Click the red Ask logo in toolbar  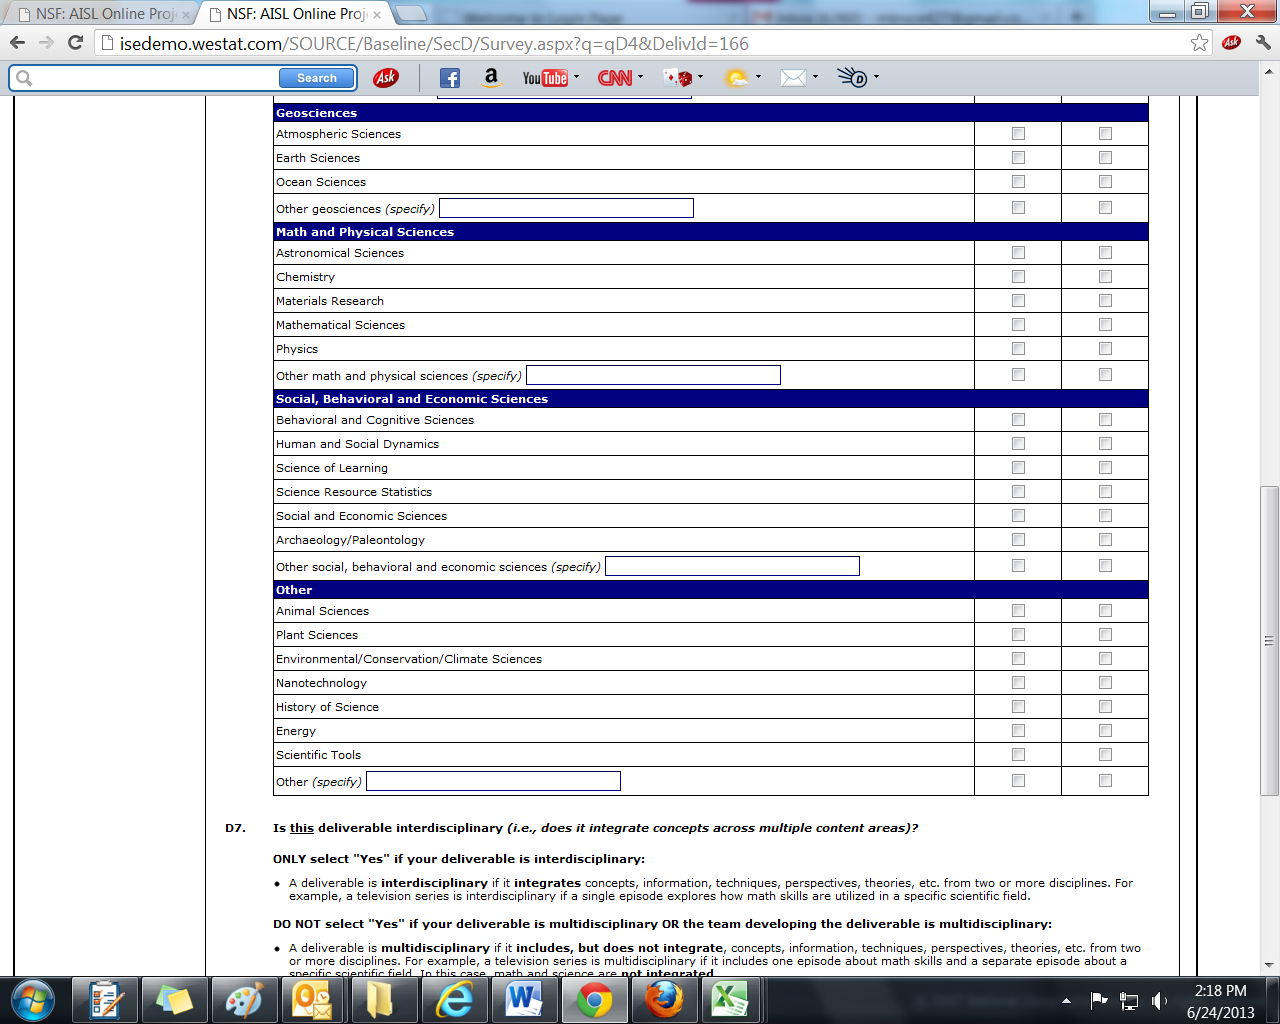(x=385, y=78)
